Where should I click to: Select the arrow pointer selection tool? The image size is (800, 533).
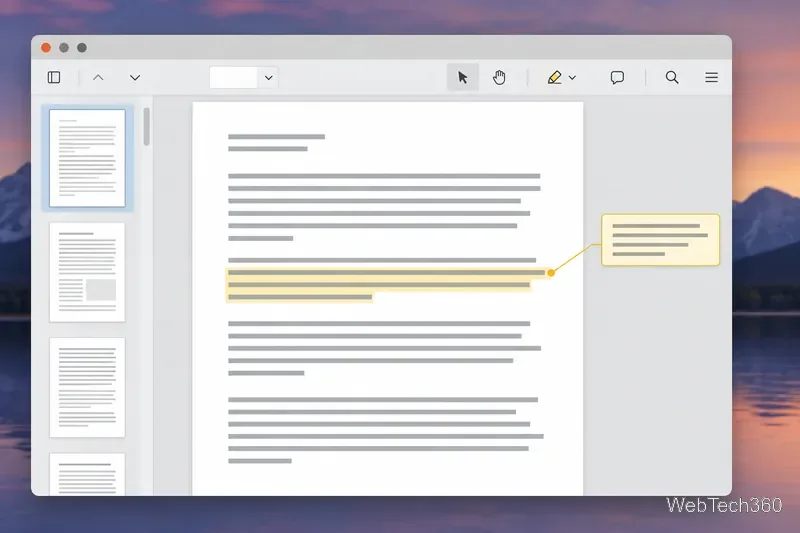[x=463, y=77]
